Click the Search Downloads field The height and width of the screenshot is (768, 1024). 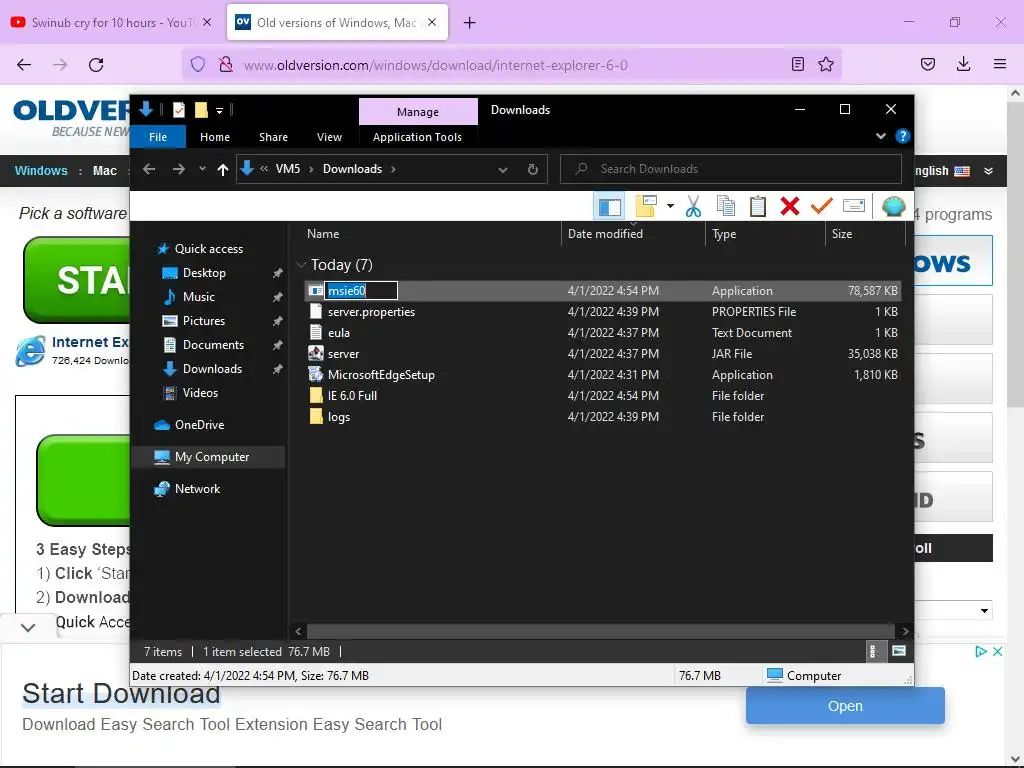pyautogui.click(x=731, y=169)
